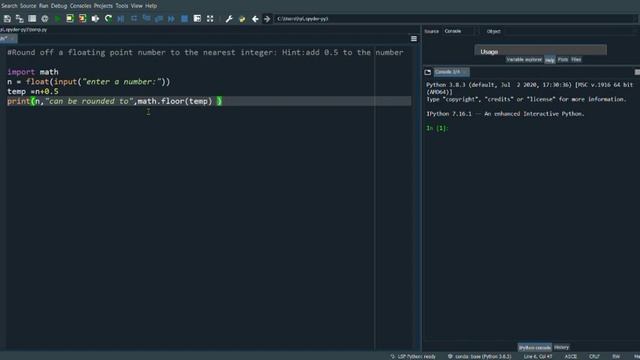
Task: Open PYTHONPATH manager Python icon
Action: pyautogui.click(x=242, y=19)
